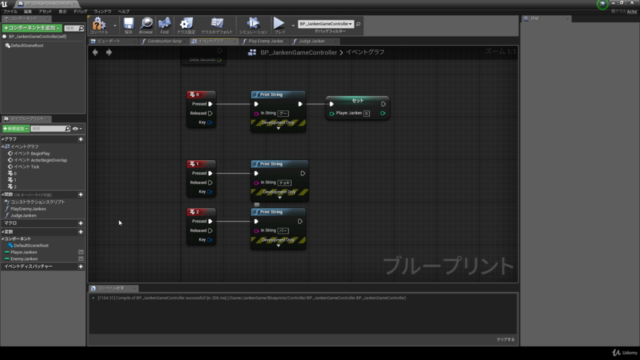
Task: Click In String field of third Print String
Action: pyautogui.click(x=283, y=231)
